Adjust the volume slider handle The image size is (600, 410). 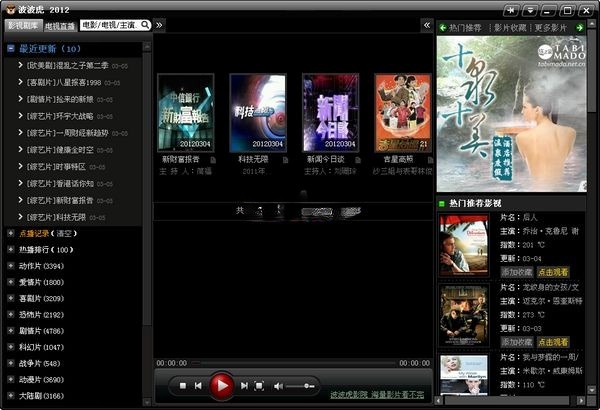pos(307,386)
